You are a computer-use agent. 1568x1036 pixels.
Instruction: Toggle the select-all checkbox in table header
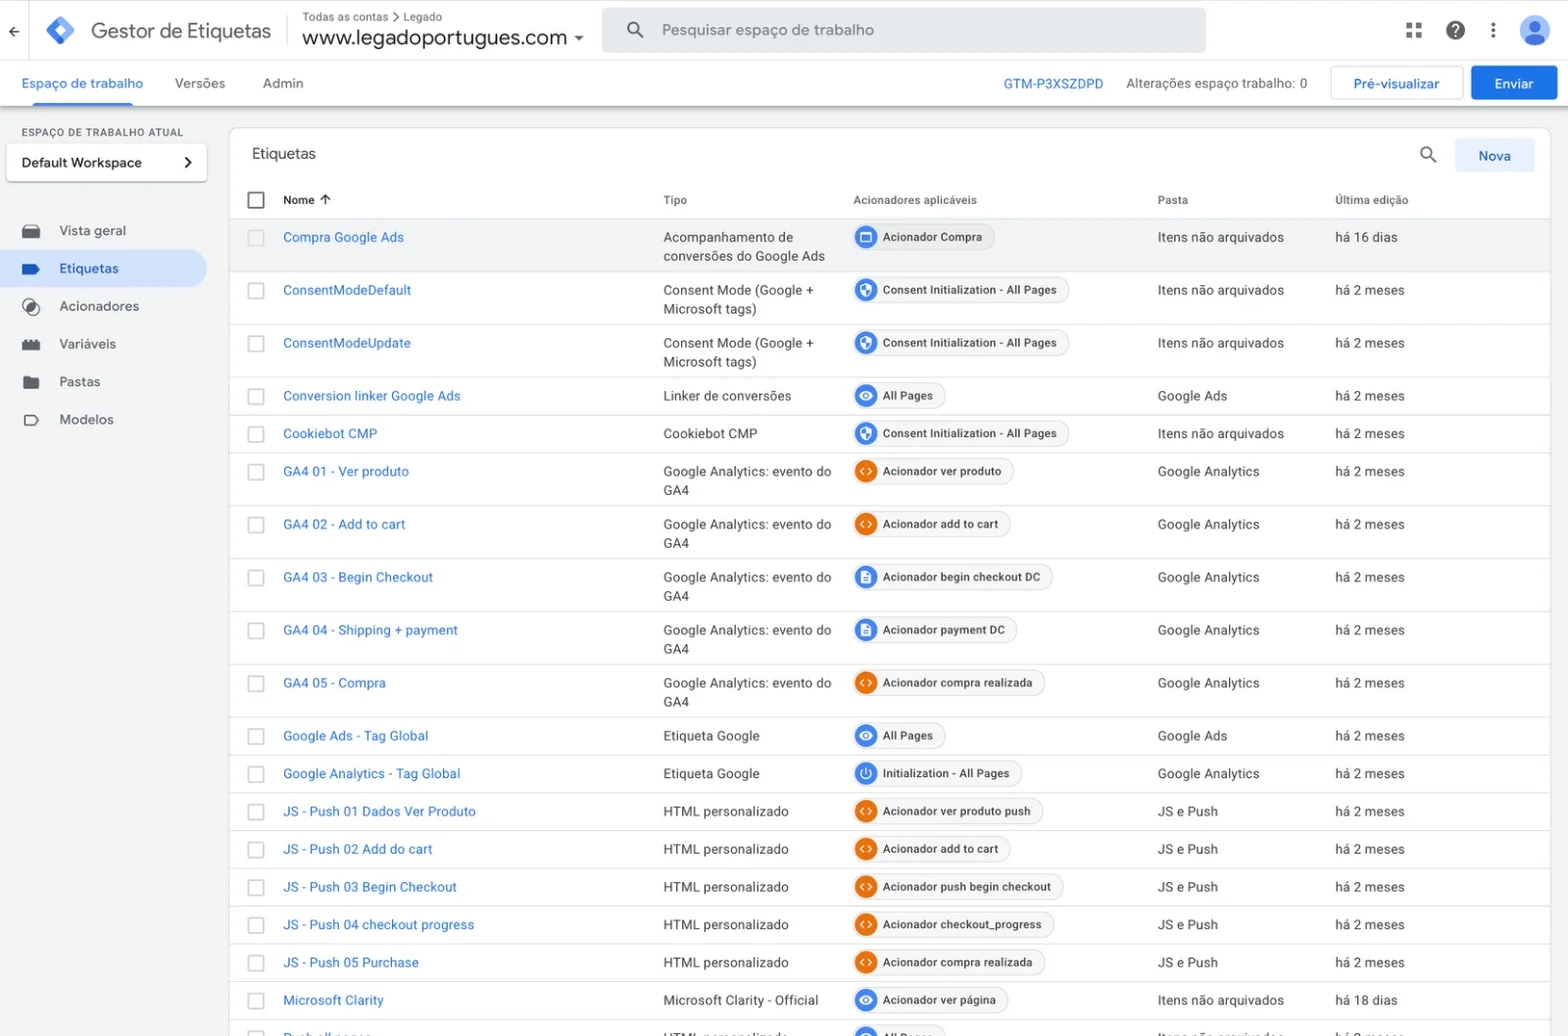pos(256,200)
